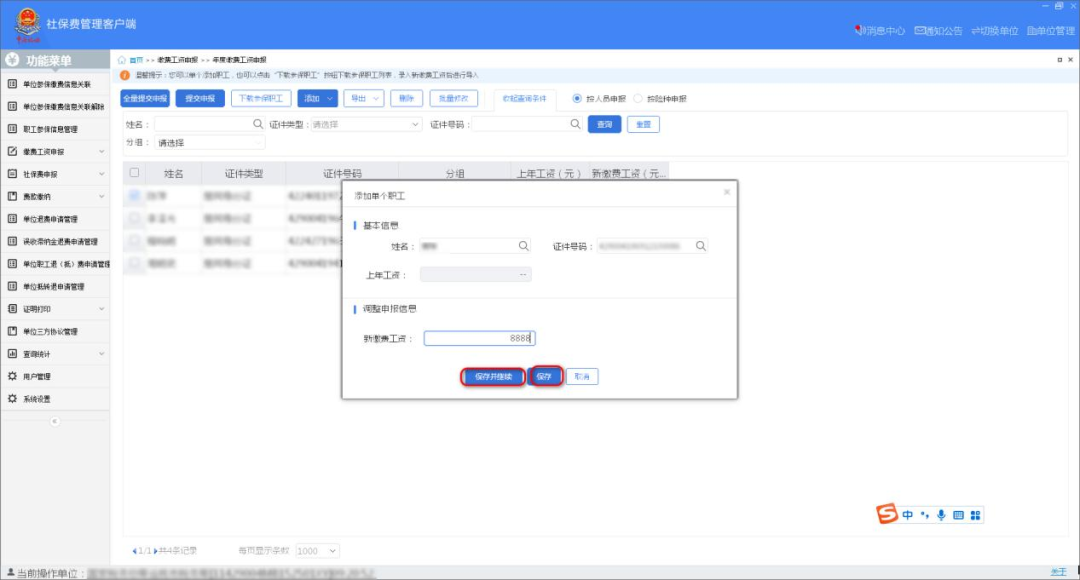Open the 每页显示条数 page size dropdown
The height and width of the screenshot is (580, 1080).
(x=318, y=551)
